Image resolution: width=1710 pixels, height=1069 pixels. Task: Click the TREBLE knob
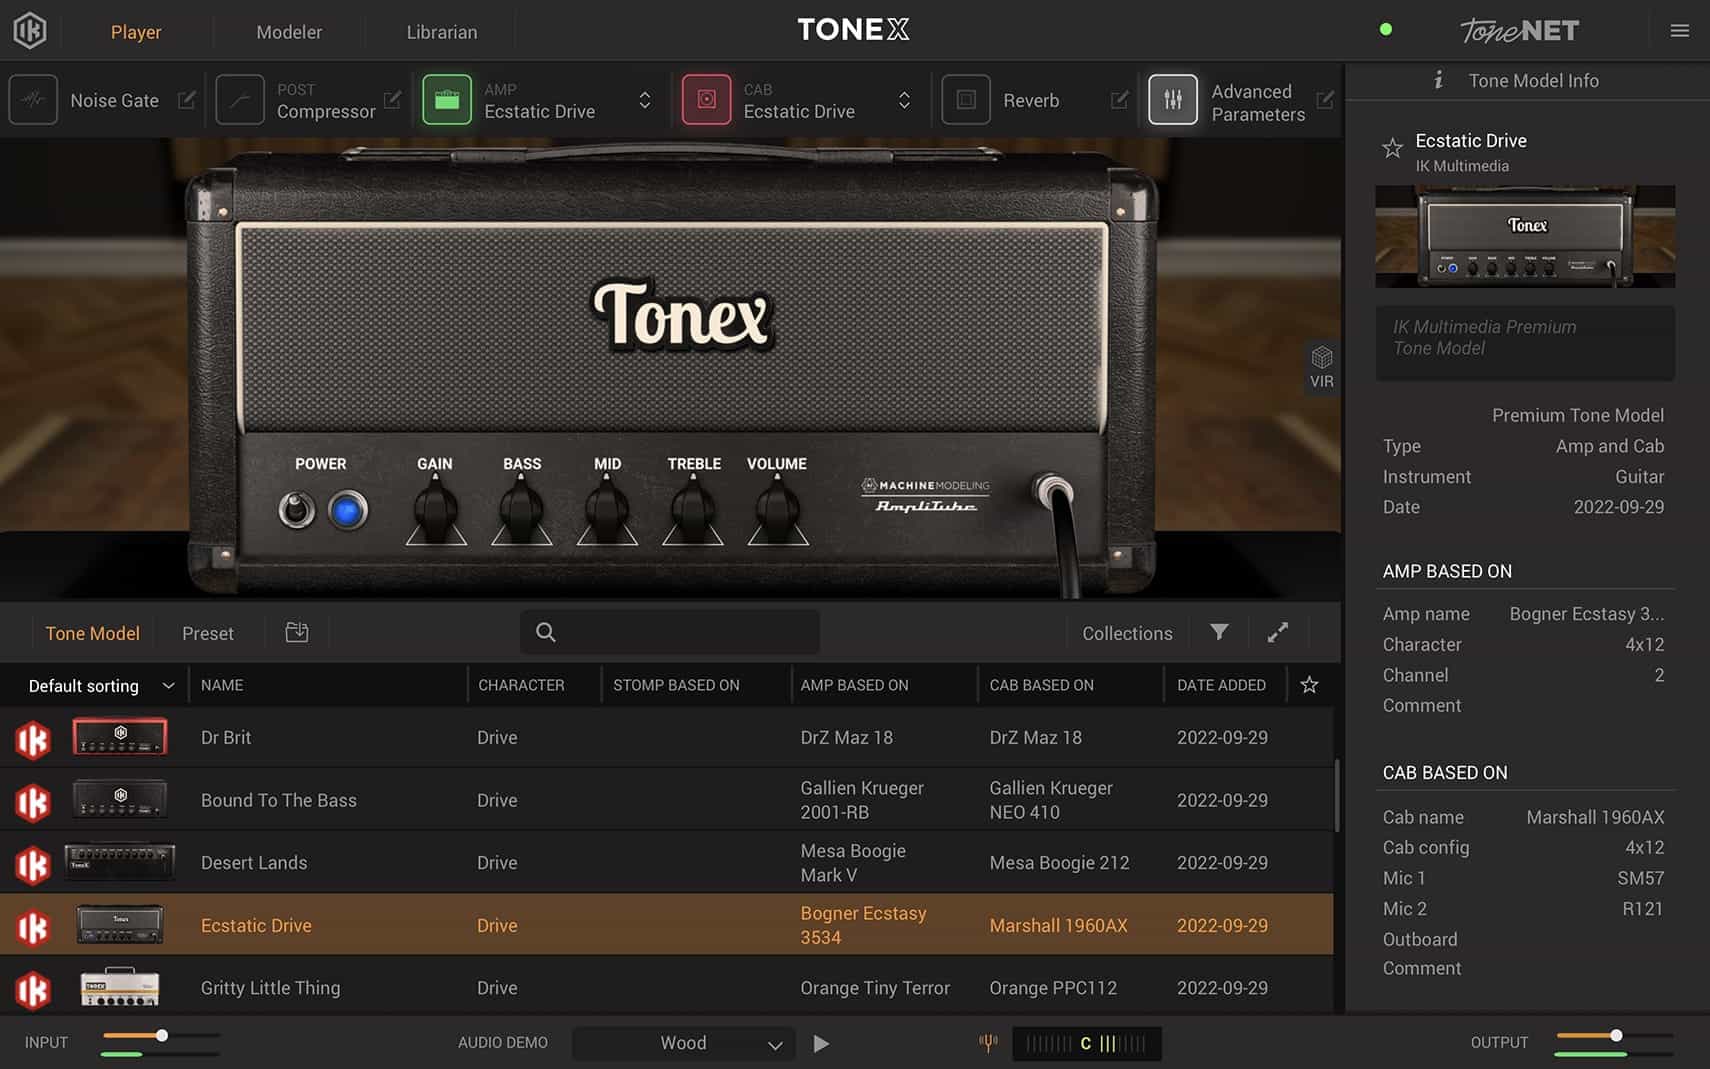click(693, 510)
